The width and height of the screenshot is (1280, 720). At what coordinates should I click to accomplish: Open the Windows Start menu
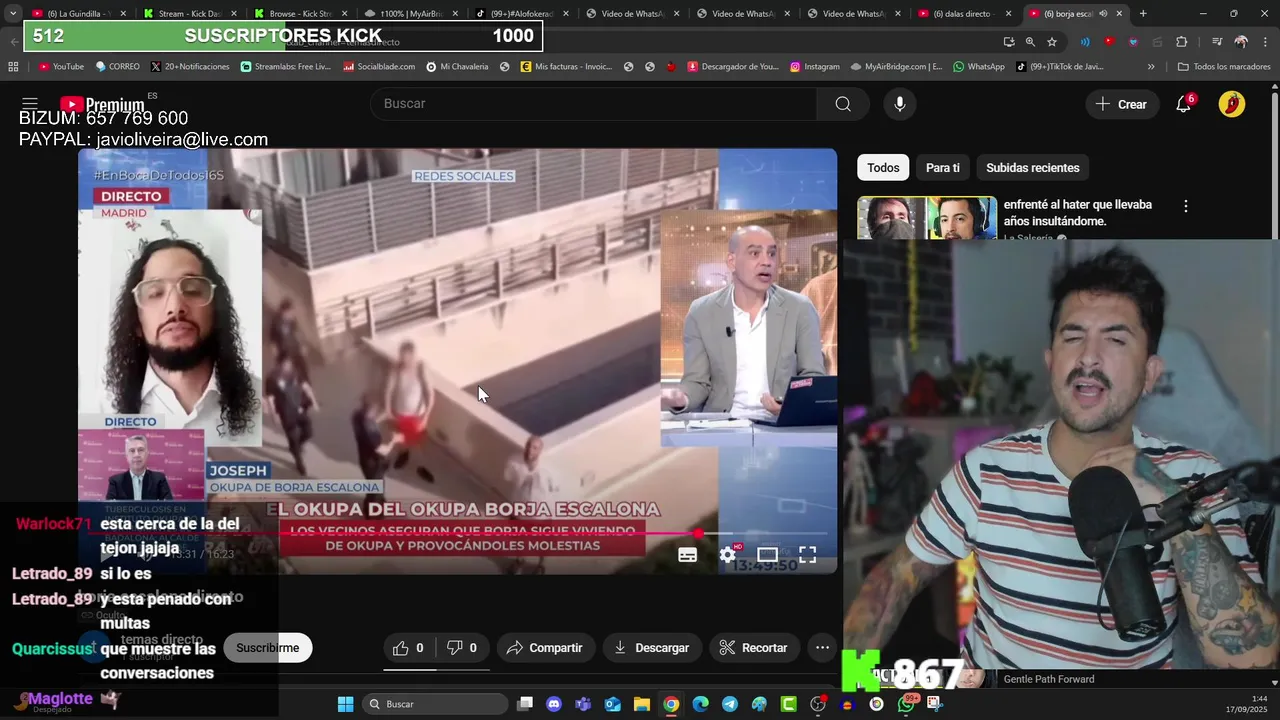point(345,704)
